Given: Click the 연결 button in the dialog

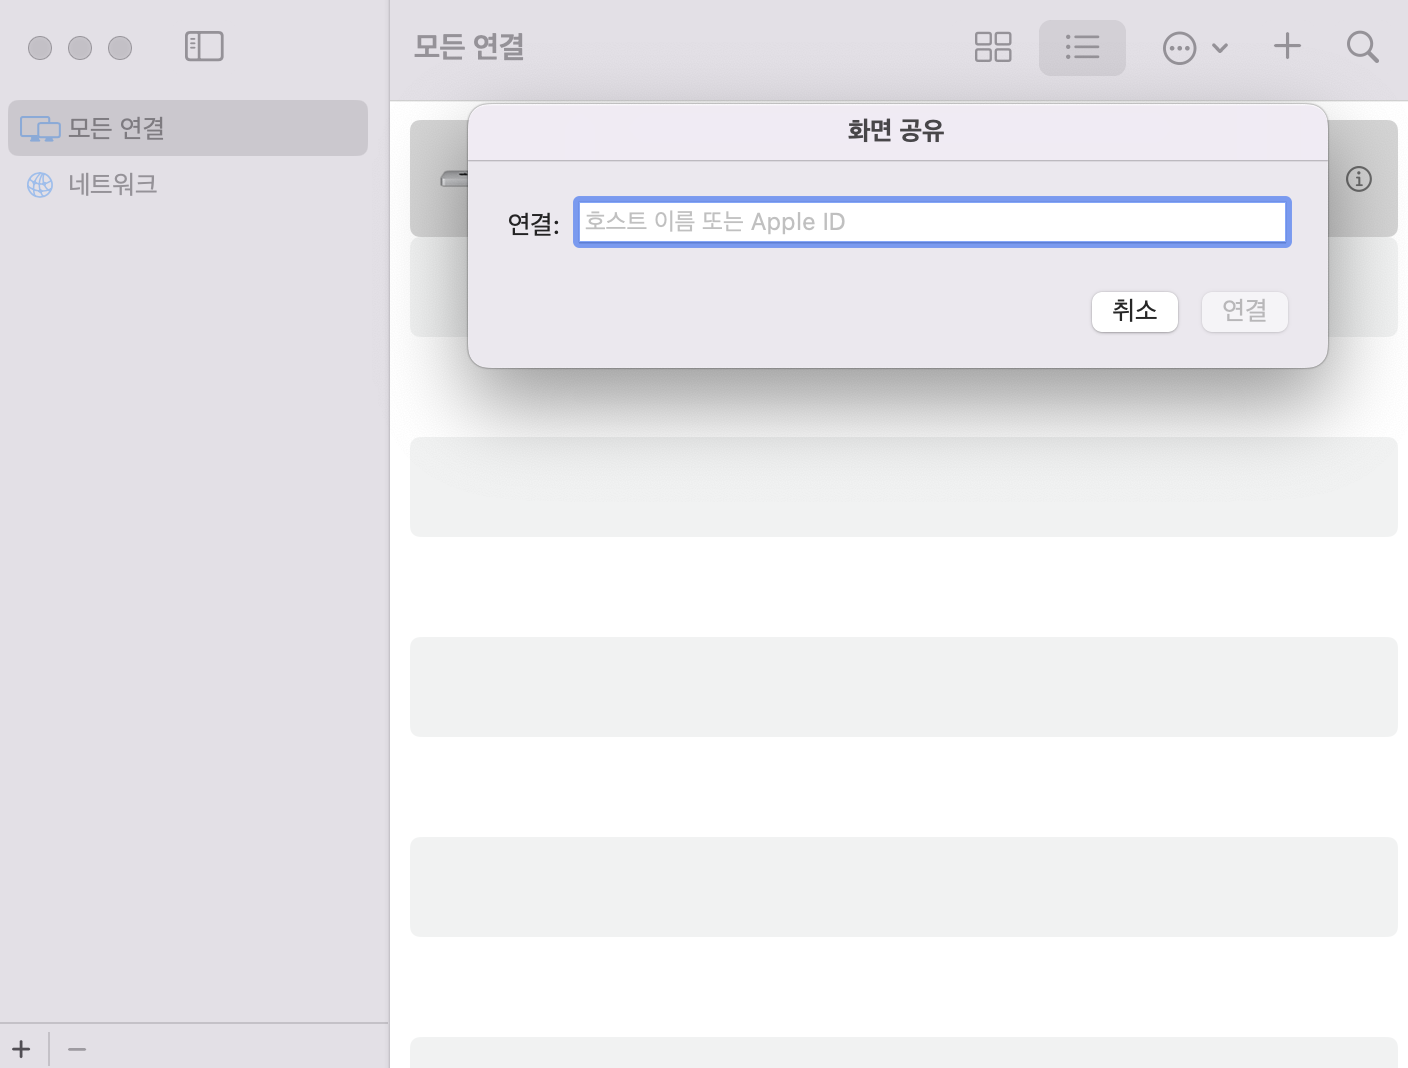Looking at the screenshot, I should click(x=1244, y=311).
